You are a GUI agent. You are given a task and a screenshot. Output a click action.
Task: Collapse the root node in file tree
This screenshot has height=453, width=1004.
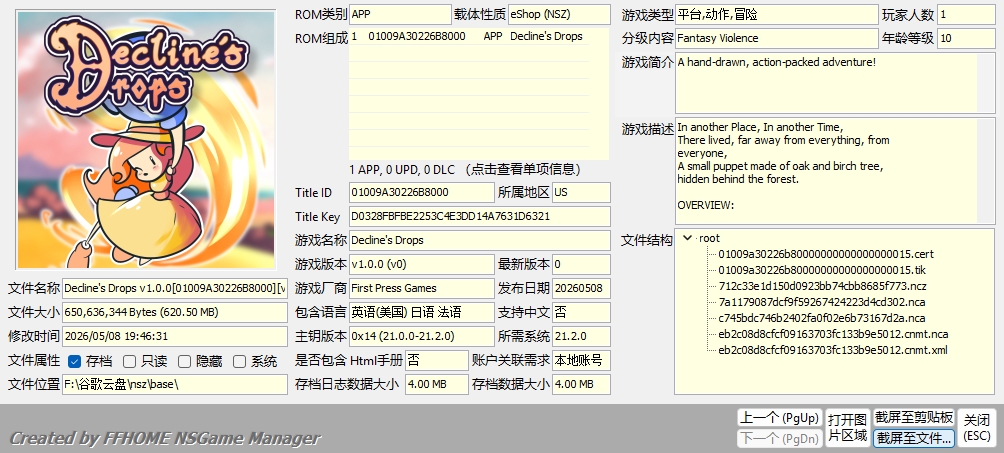click(687, 238)
